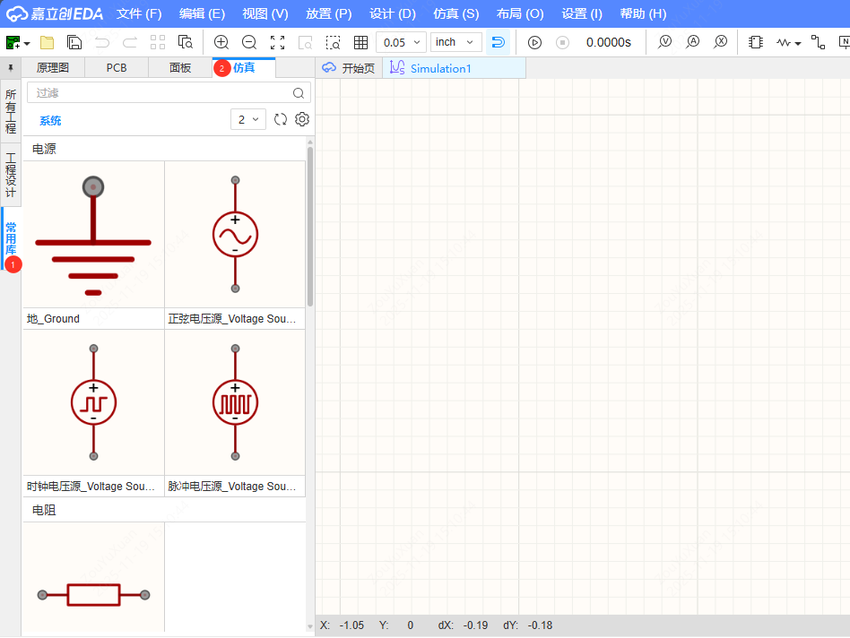Viewport: 850px width, 638px height.
Task: Click the zoom out magnifier icon
Action: pos(249,42)
